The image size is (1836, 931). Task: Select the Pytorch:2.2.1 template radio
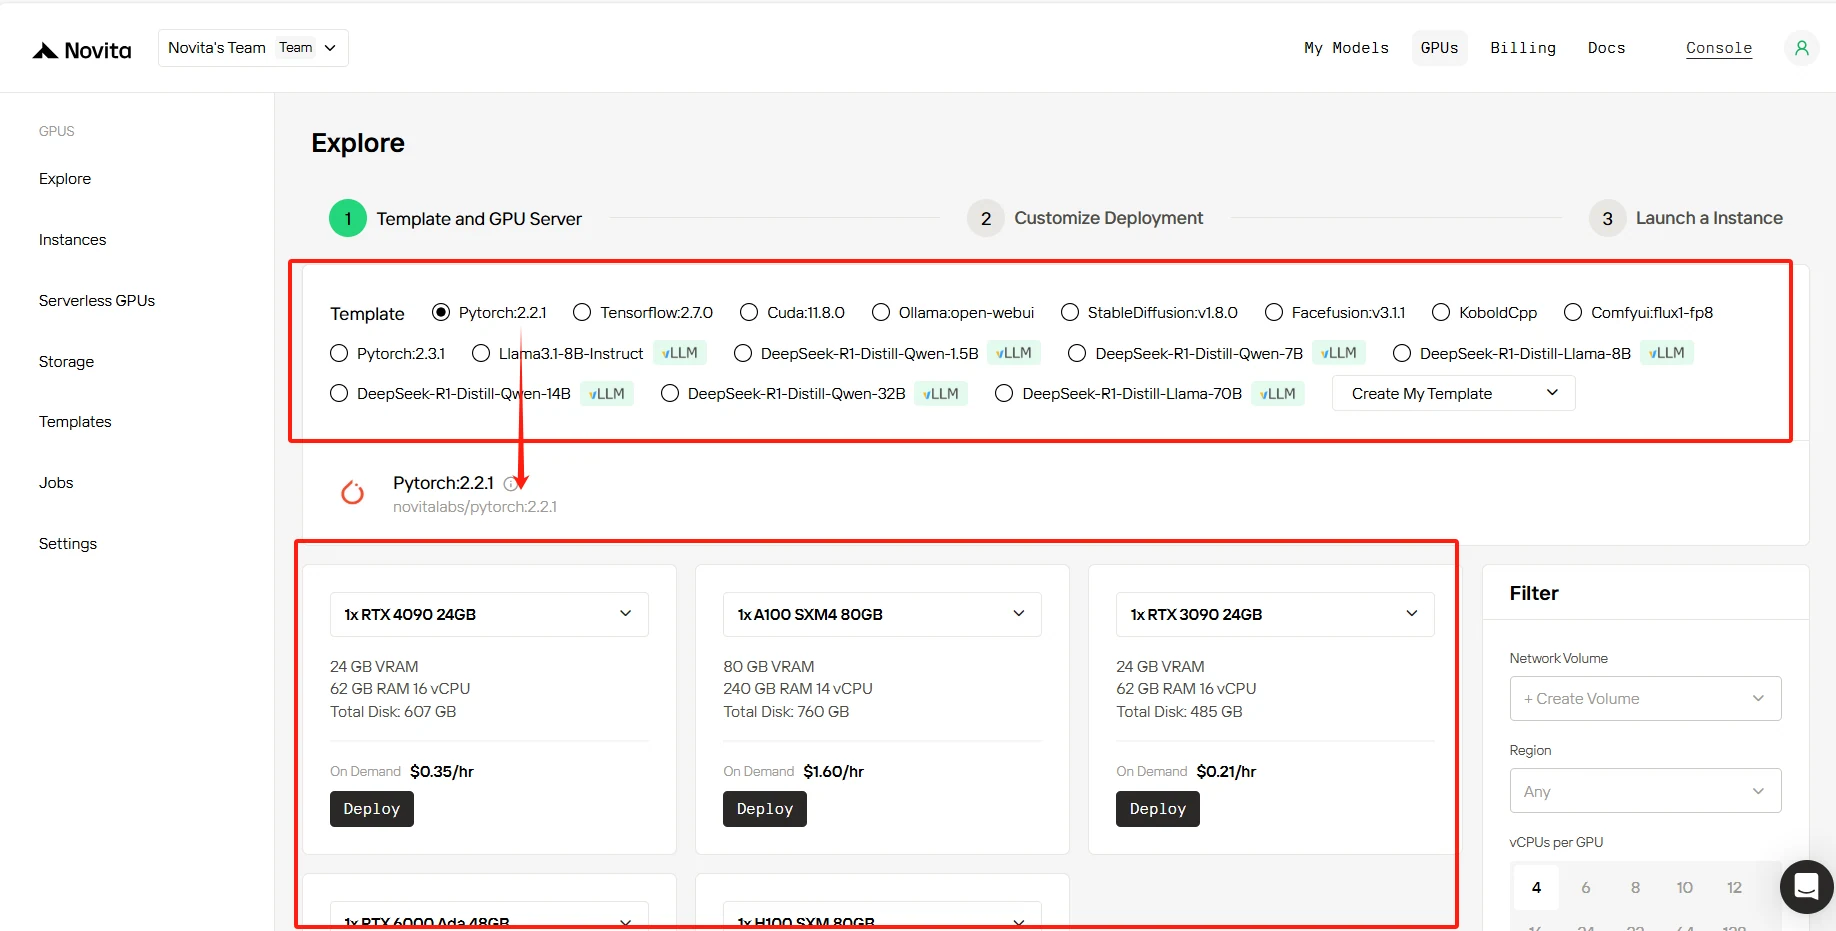point(441,312)
